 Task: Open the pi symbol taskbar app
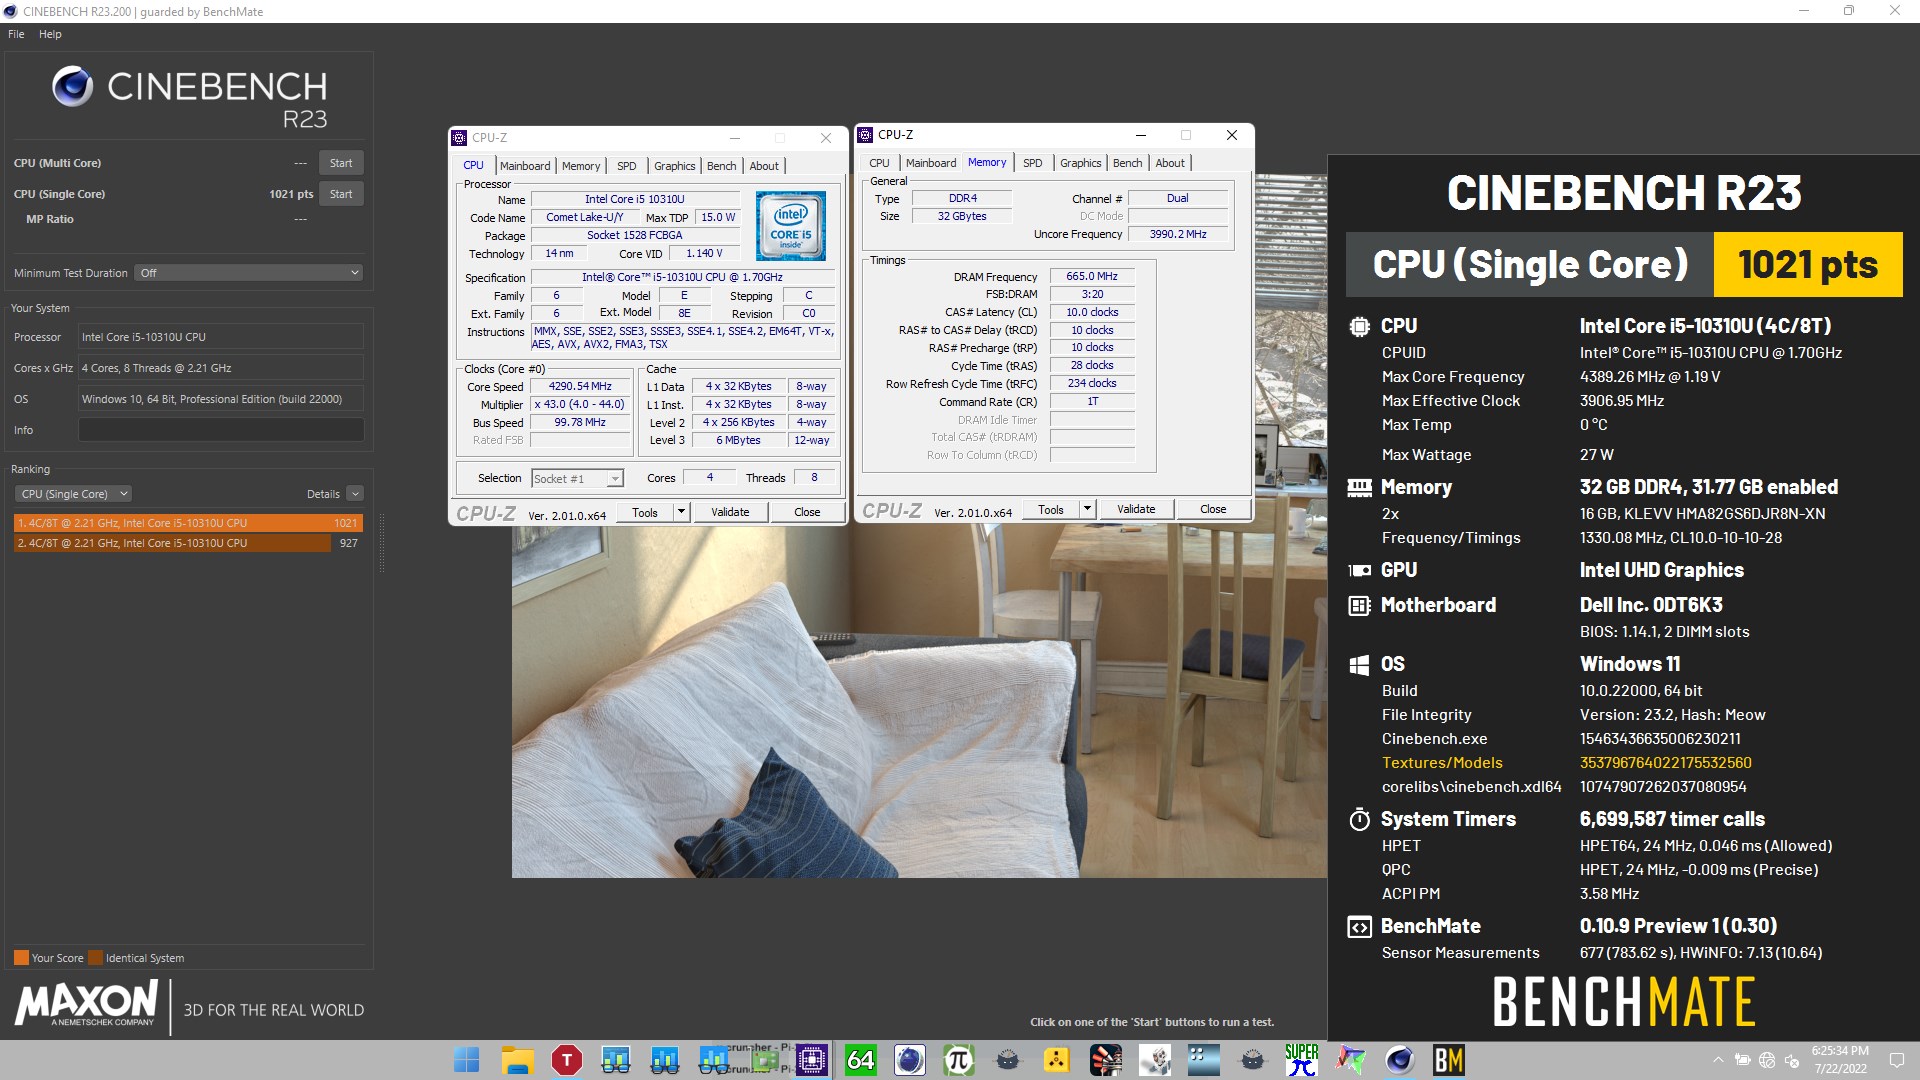[x=958, y=1060]
